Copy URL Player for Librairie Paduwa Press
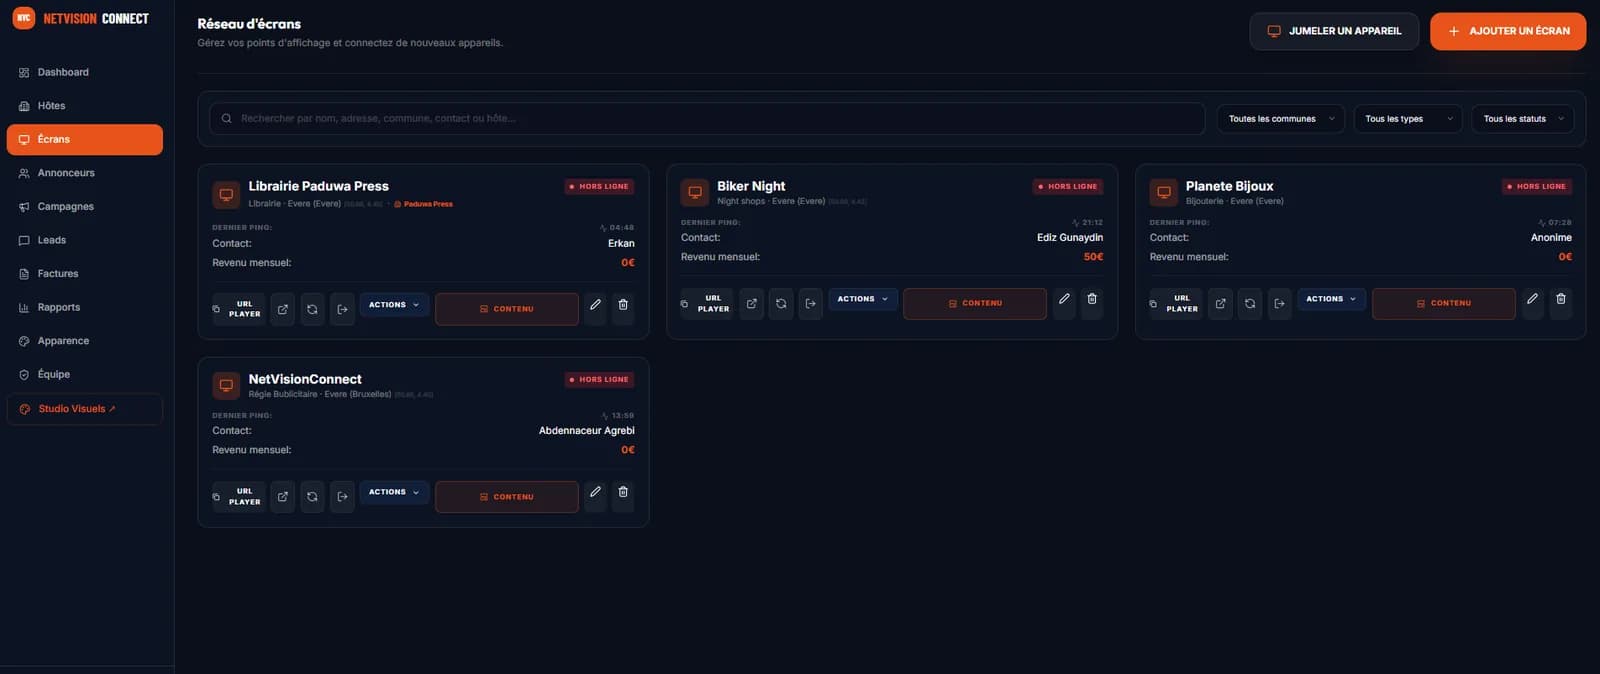 pyautogui.click(x=238, y=309)
